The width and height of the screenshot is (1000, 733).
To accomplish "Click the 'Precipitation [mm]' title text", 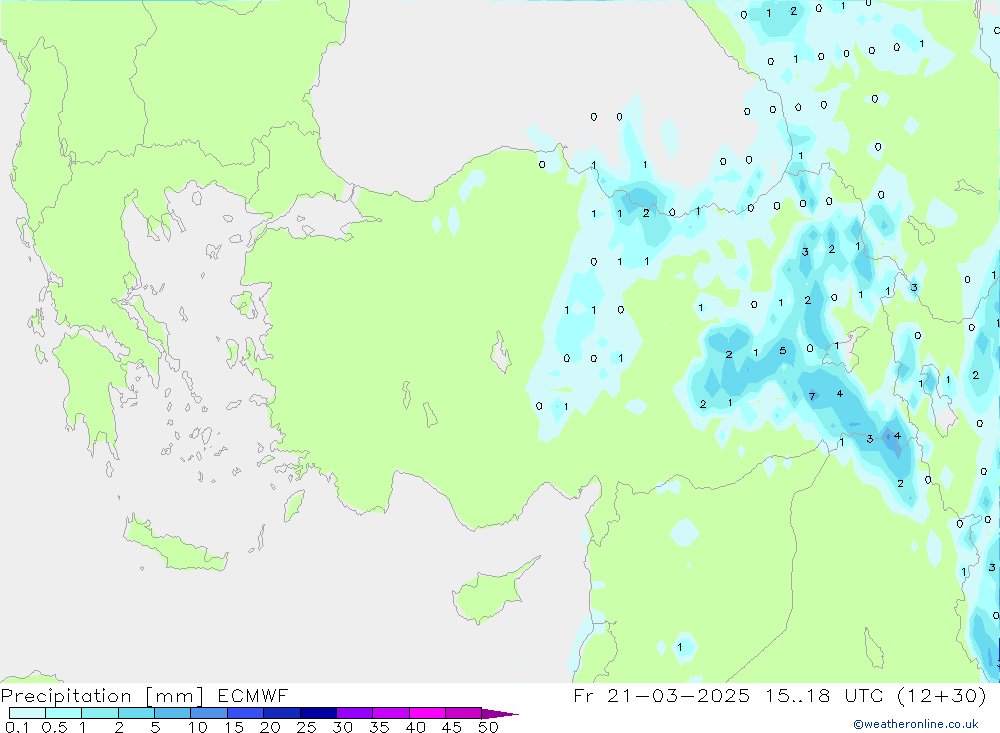I will pos(103,695).
